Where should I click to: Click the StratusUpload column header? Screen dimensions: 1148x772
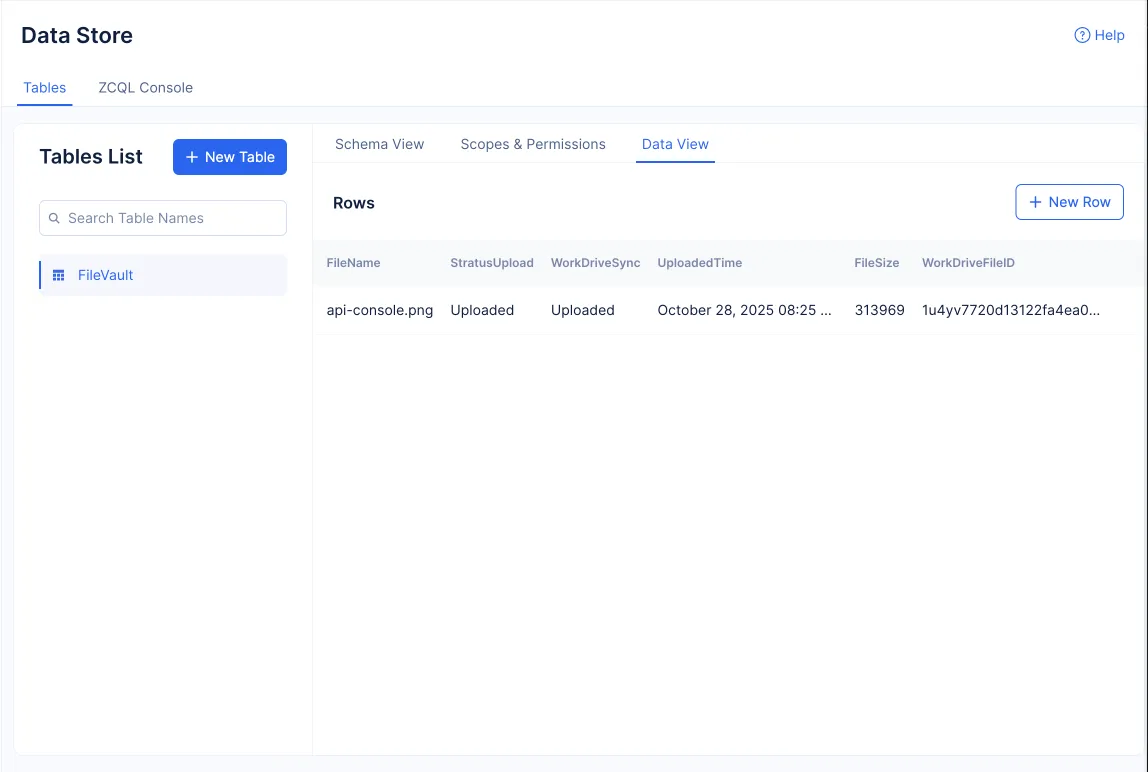[x=491, y=263]
